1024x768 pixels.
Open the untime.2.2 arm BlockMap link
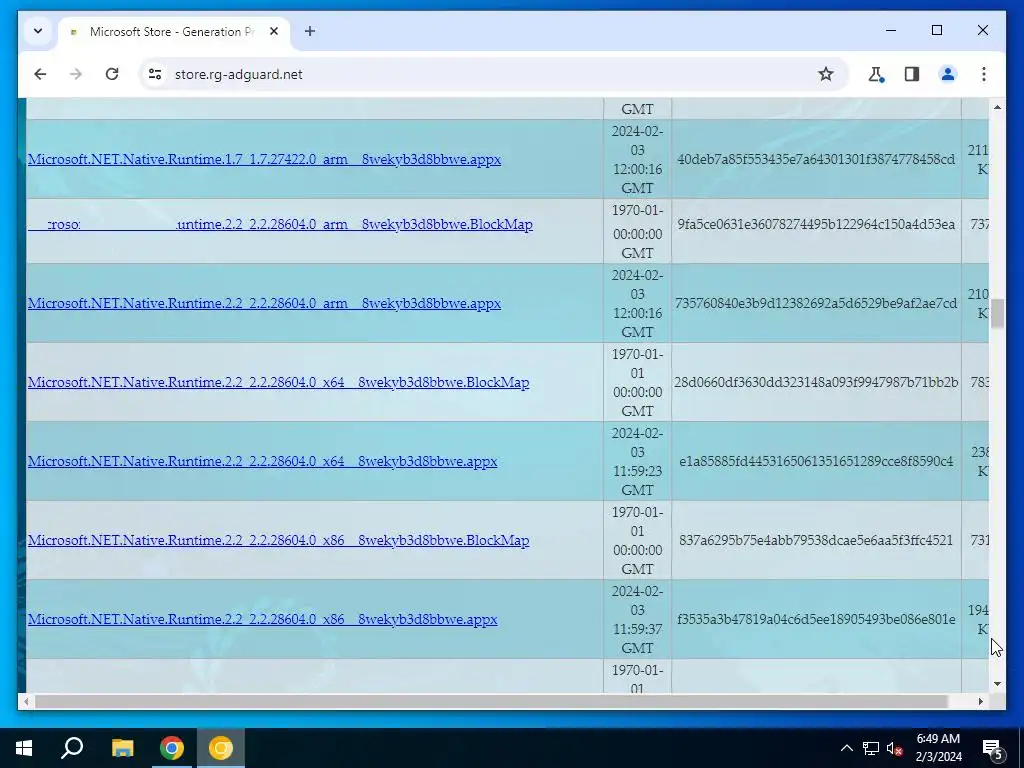pos(280,225)
